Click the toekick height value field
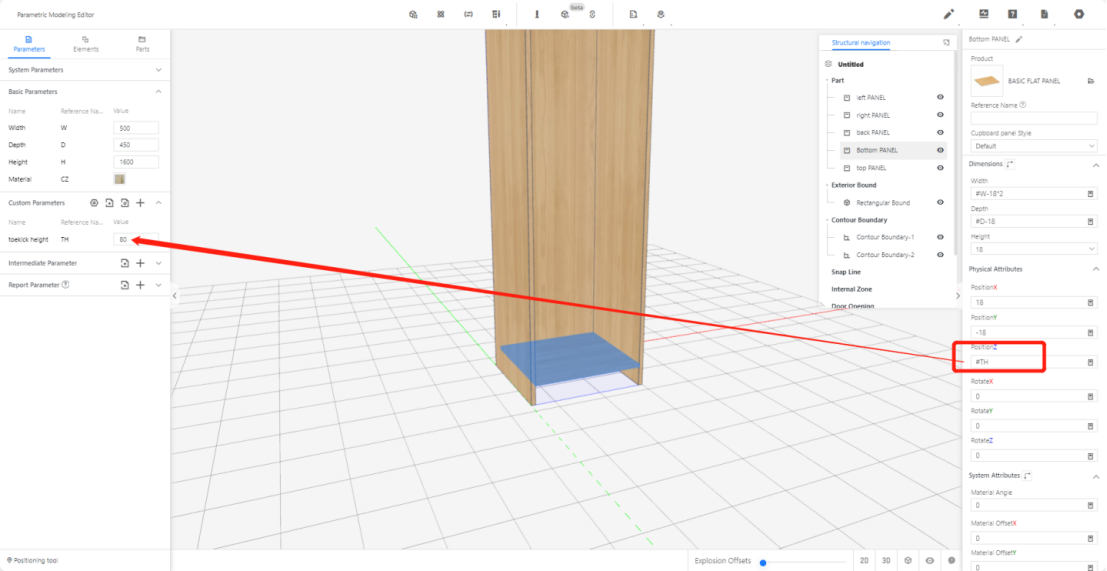Screen dimensions: 1107x571 (135, 240)
